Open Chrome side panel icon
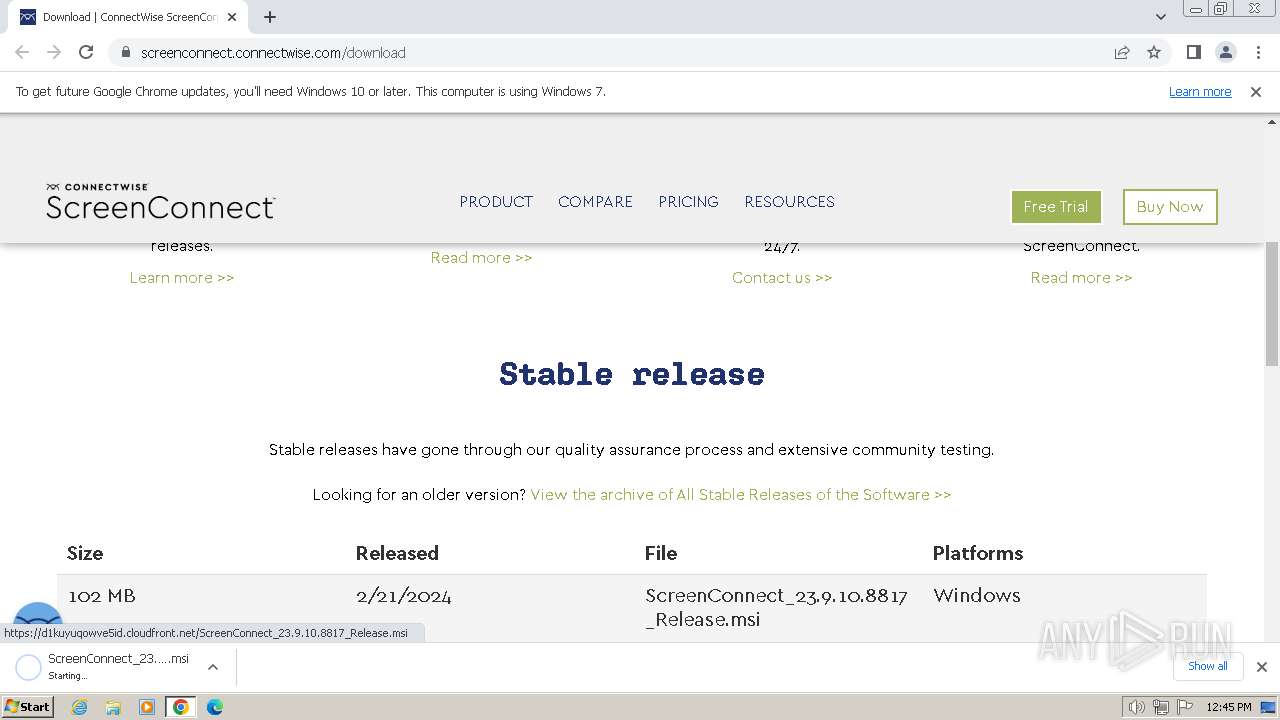The height and width of the screenshot is (720, 1280). tap(1193, 52)
